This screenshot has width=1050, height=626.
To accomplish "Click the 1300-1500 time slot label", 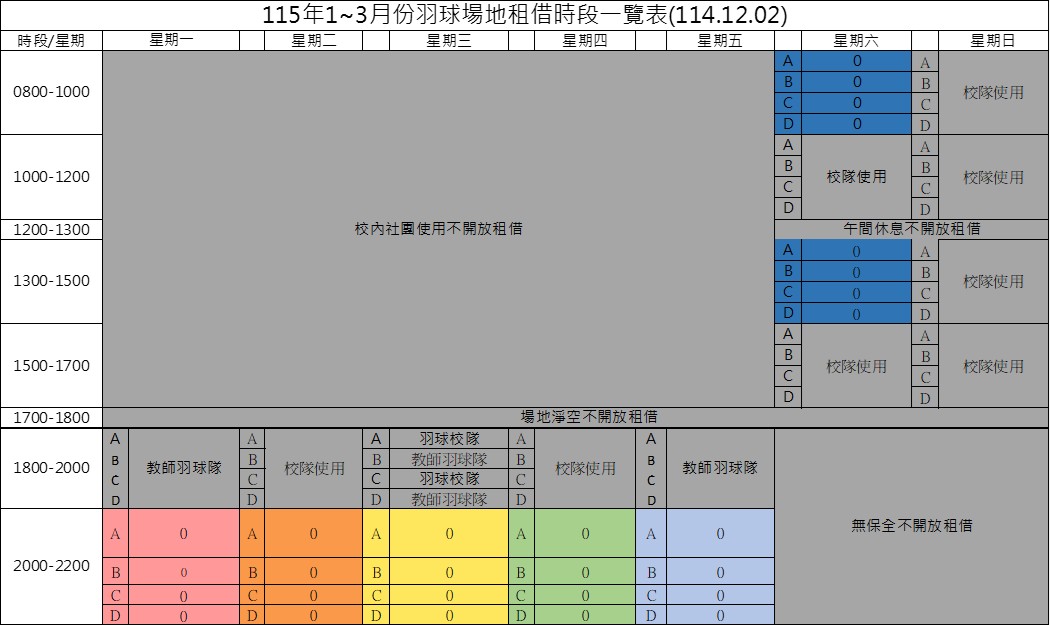I will pos(51,281).
